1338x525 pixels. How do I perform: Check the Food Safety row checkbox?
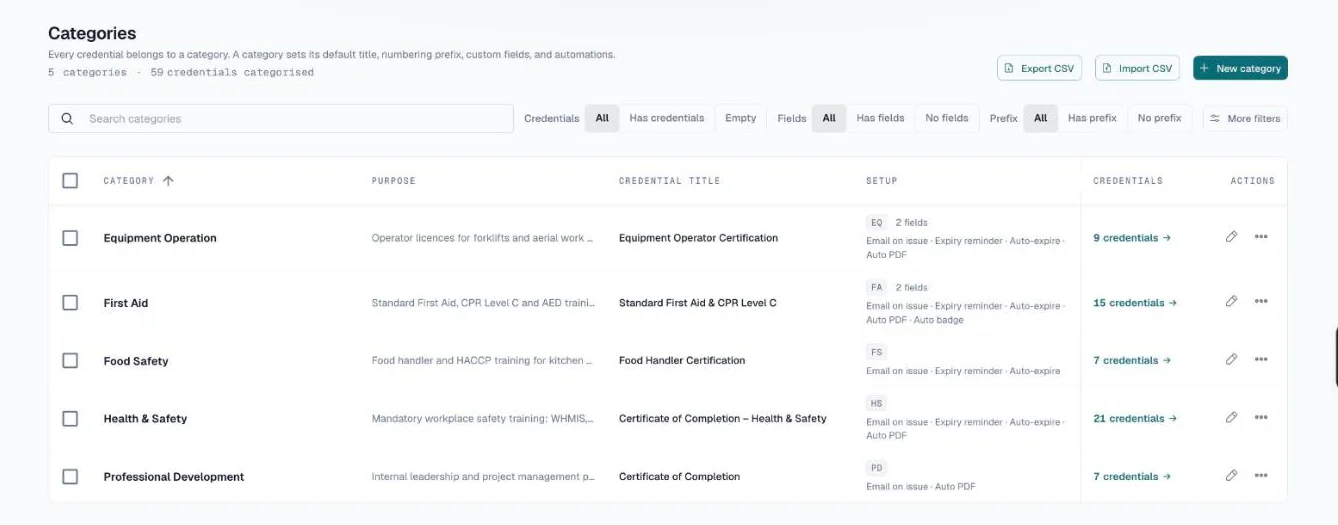coord(70,360)
